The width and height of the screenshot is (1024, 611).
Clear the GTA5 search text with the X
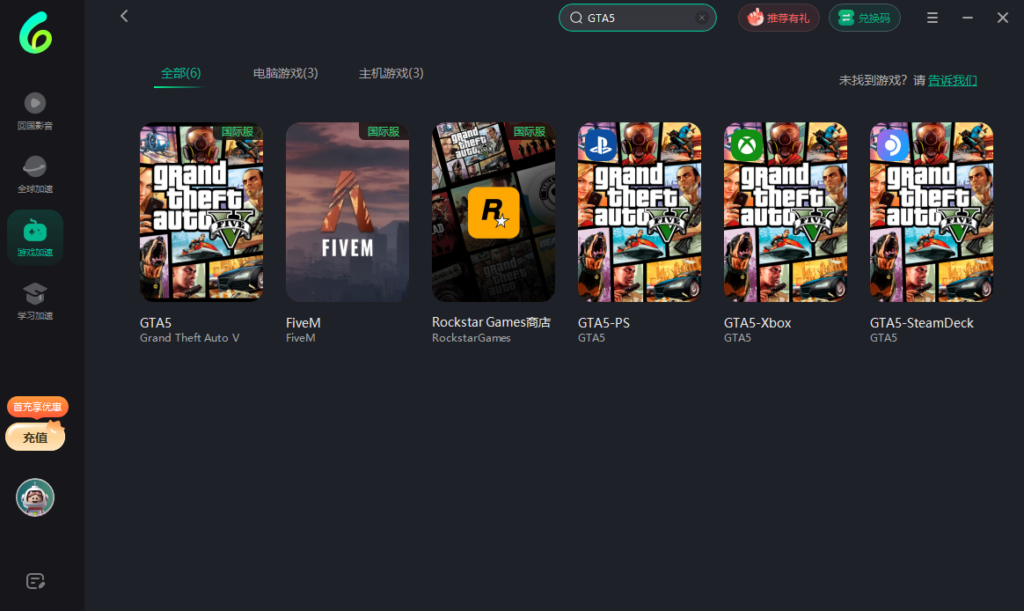click(x=702, y=17)
